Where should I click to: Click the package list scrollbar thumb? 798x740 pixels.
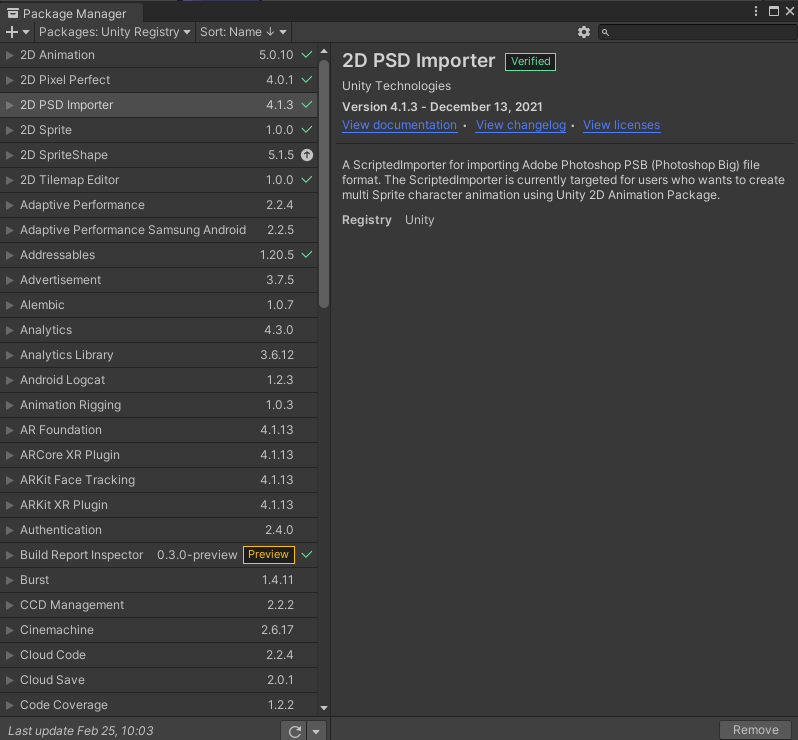pos(324,184)
